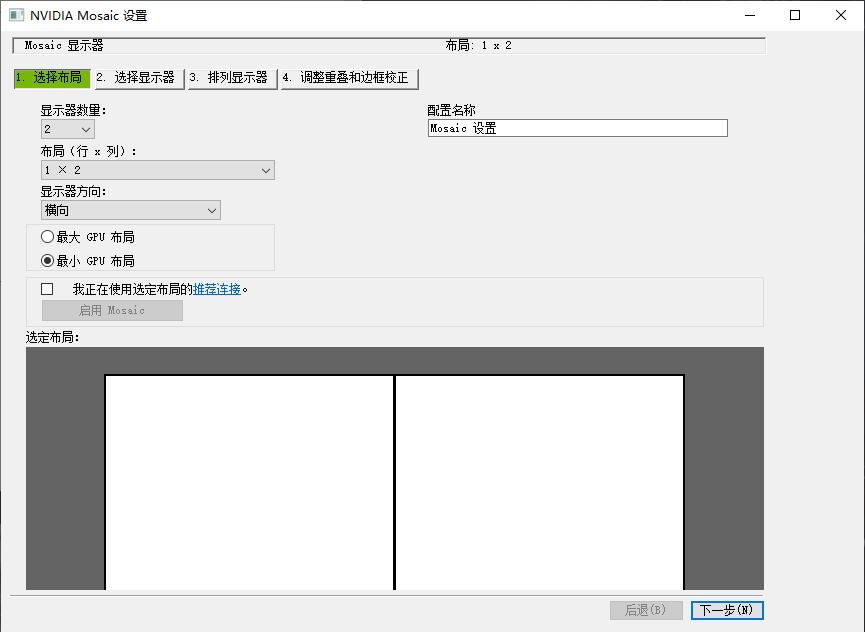The height and width of the screenshot is (632, 865).
Task: Maximize the NVIDIA Mosaic window
Action: point(795,15)
